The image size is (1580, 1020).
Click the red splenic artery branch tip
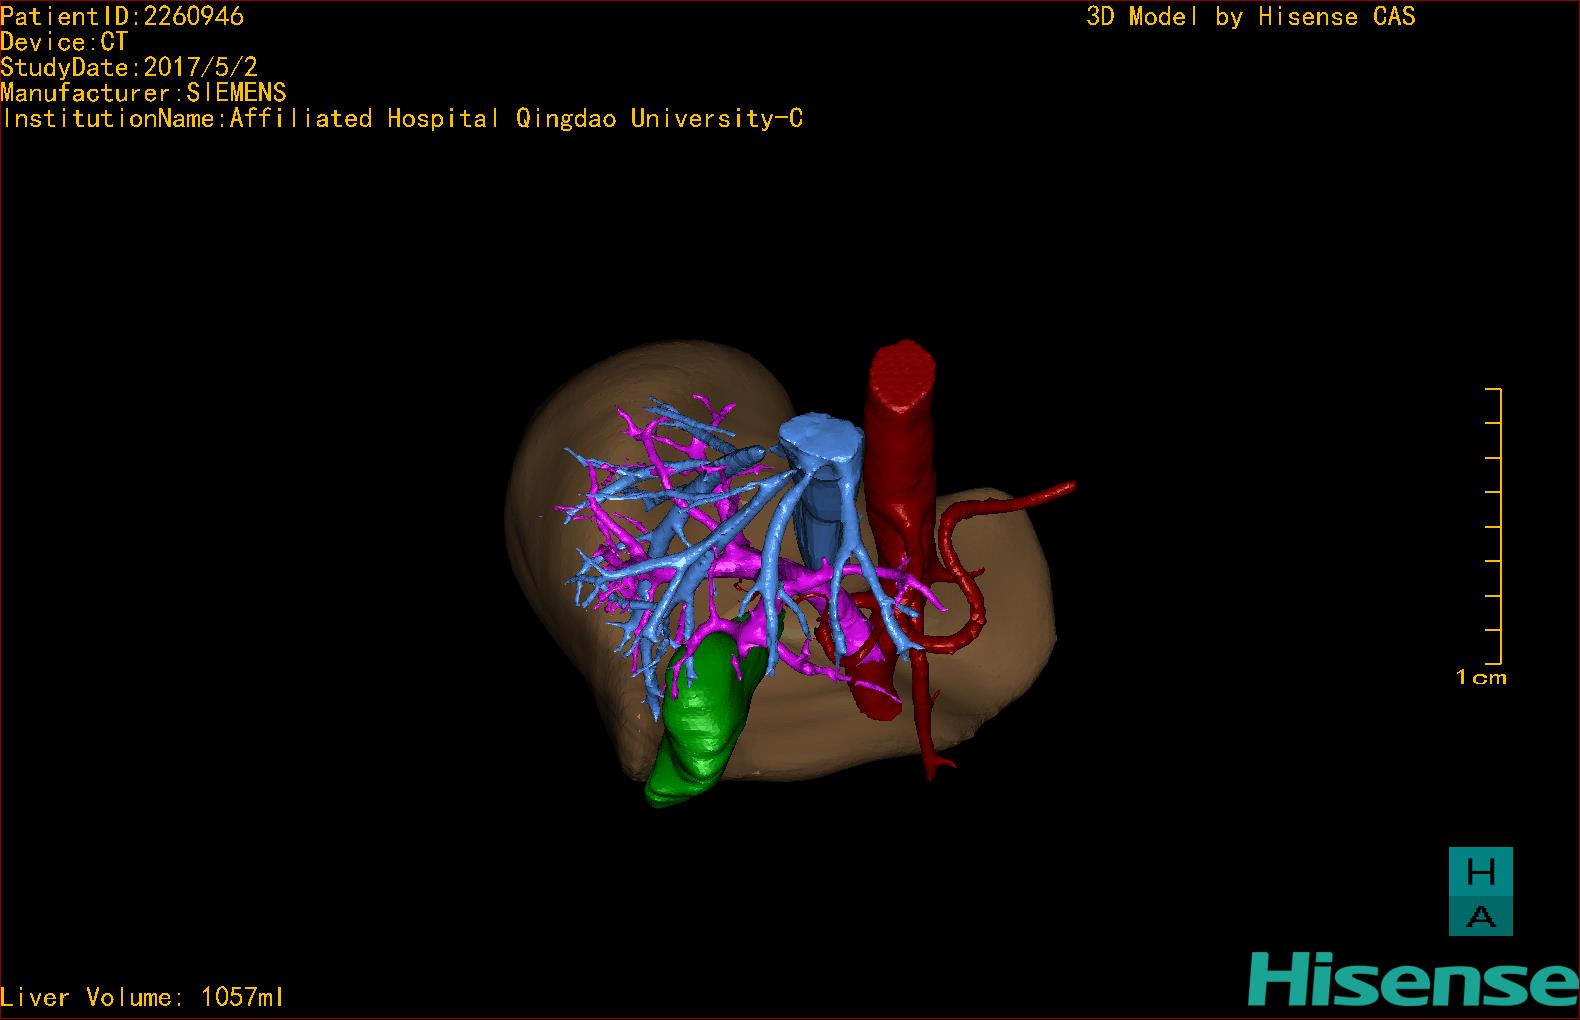click(1062, 489)
